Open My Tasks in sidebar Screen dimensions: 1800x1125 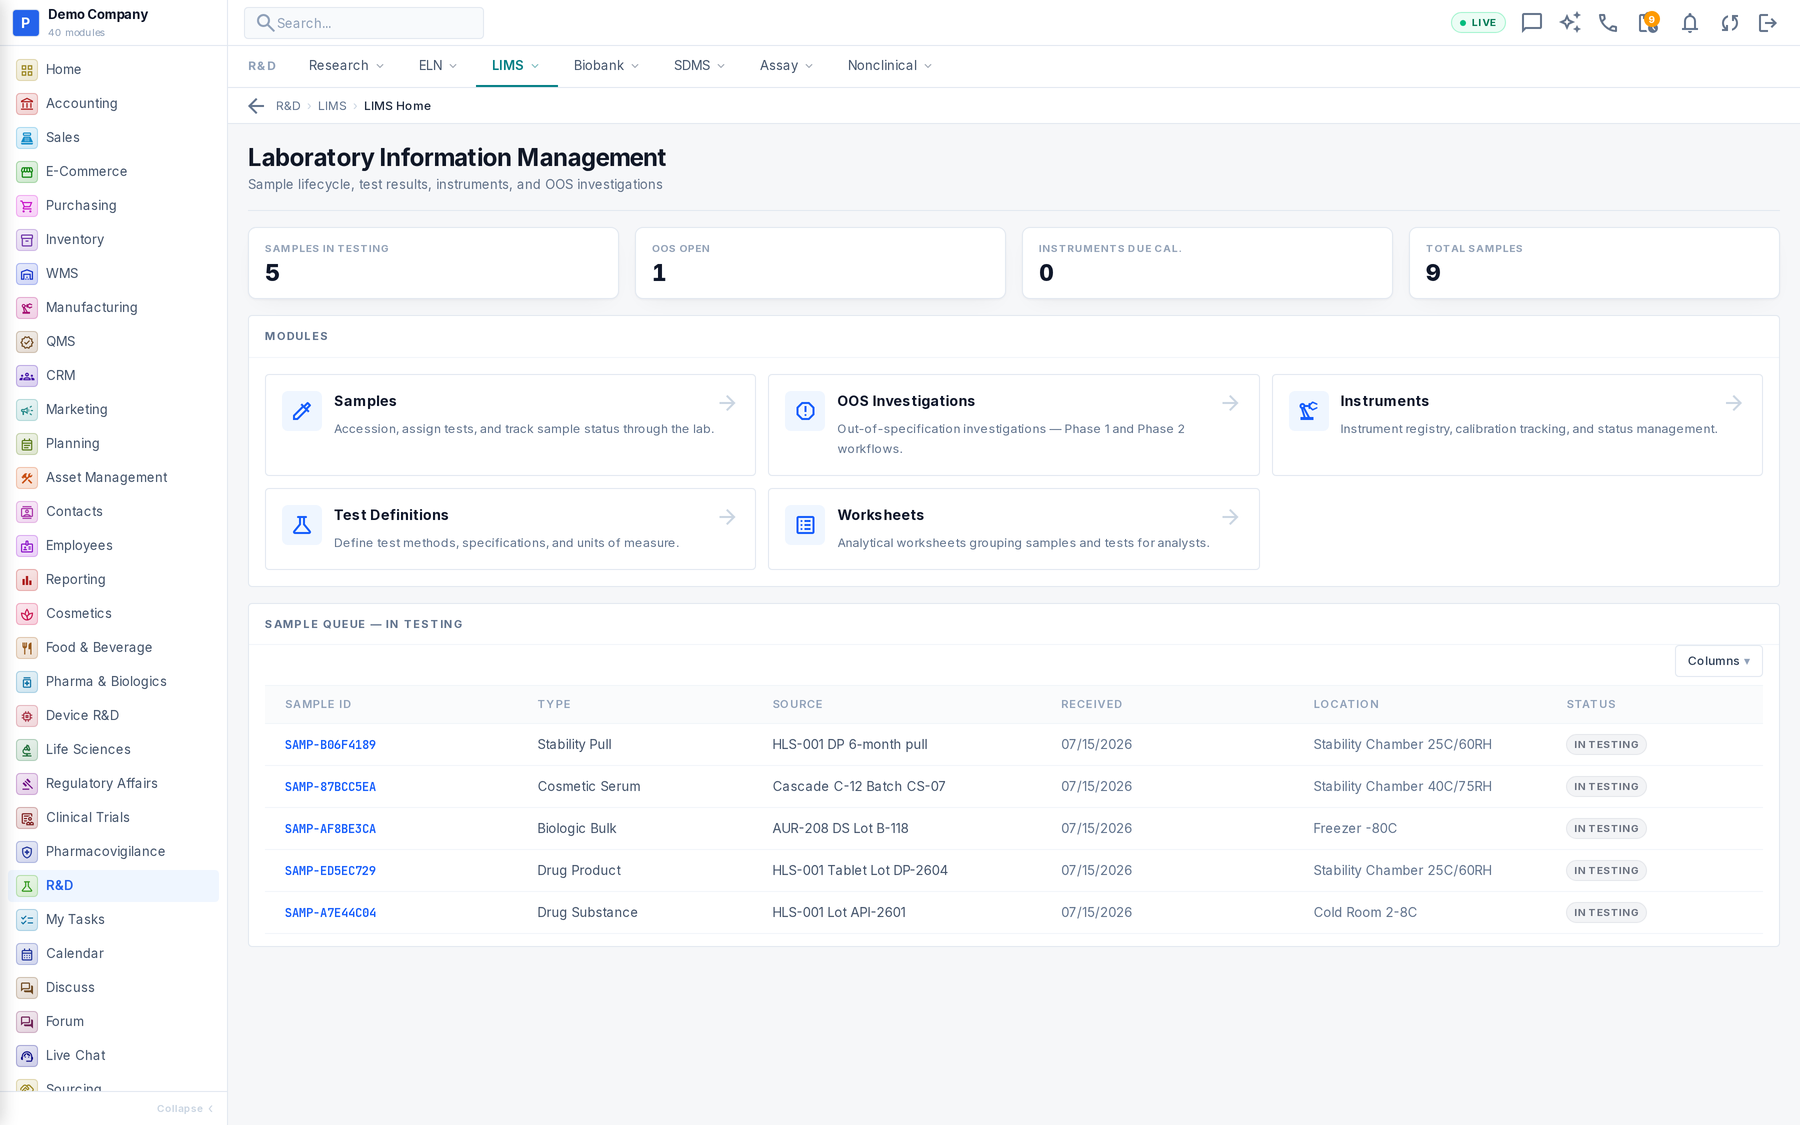pos(113,920)
